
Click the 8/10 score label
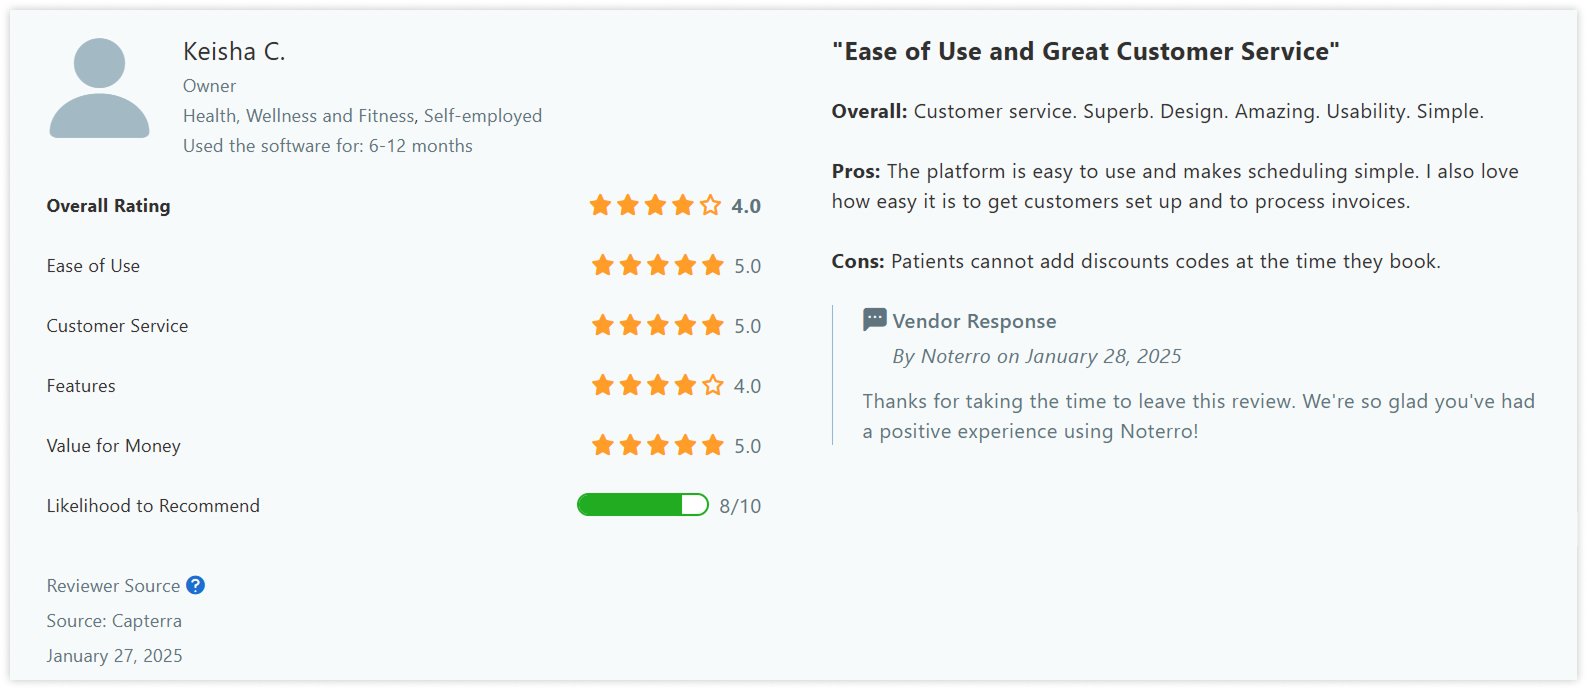click(740, 505)
